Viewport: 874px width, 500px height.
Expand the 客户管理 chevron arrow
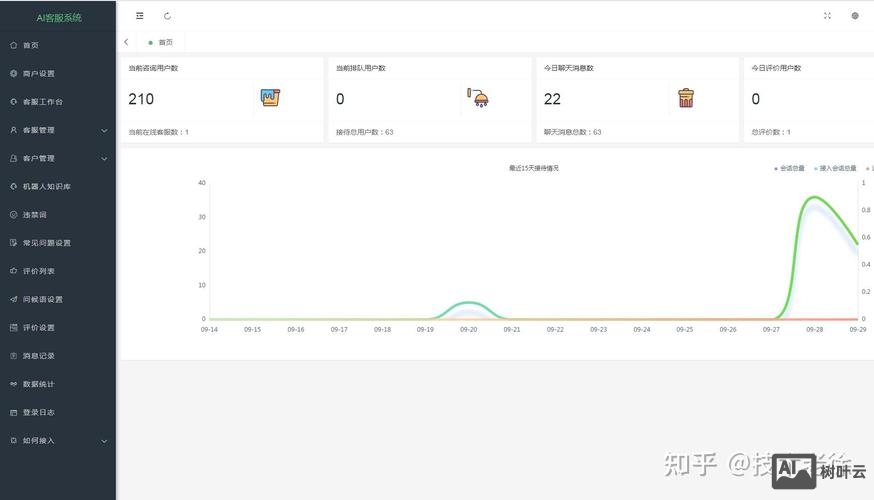(104, 158)
